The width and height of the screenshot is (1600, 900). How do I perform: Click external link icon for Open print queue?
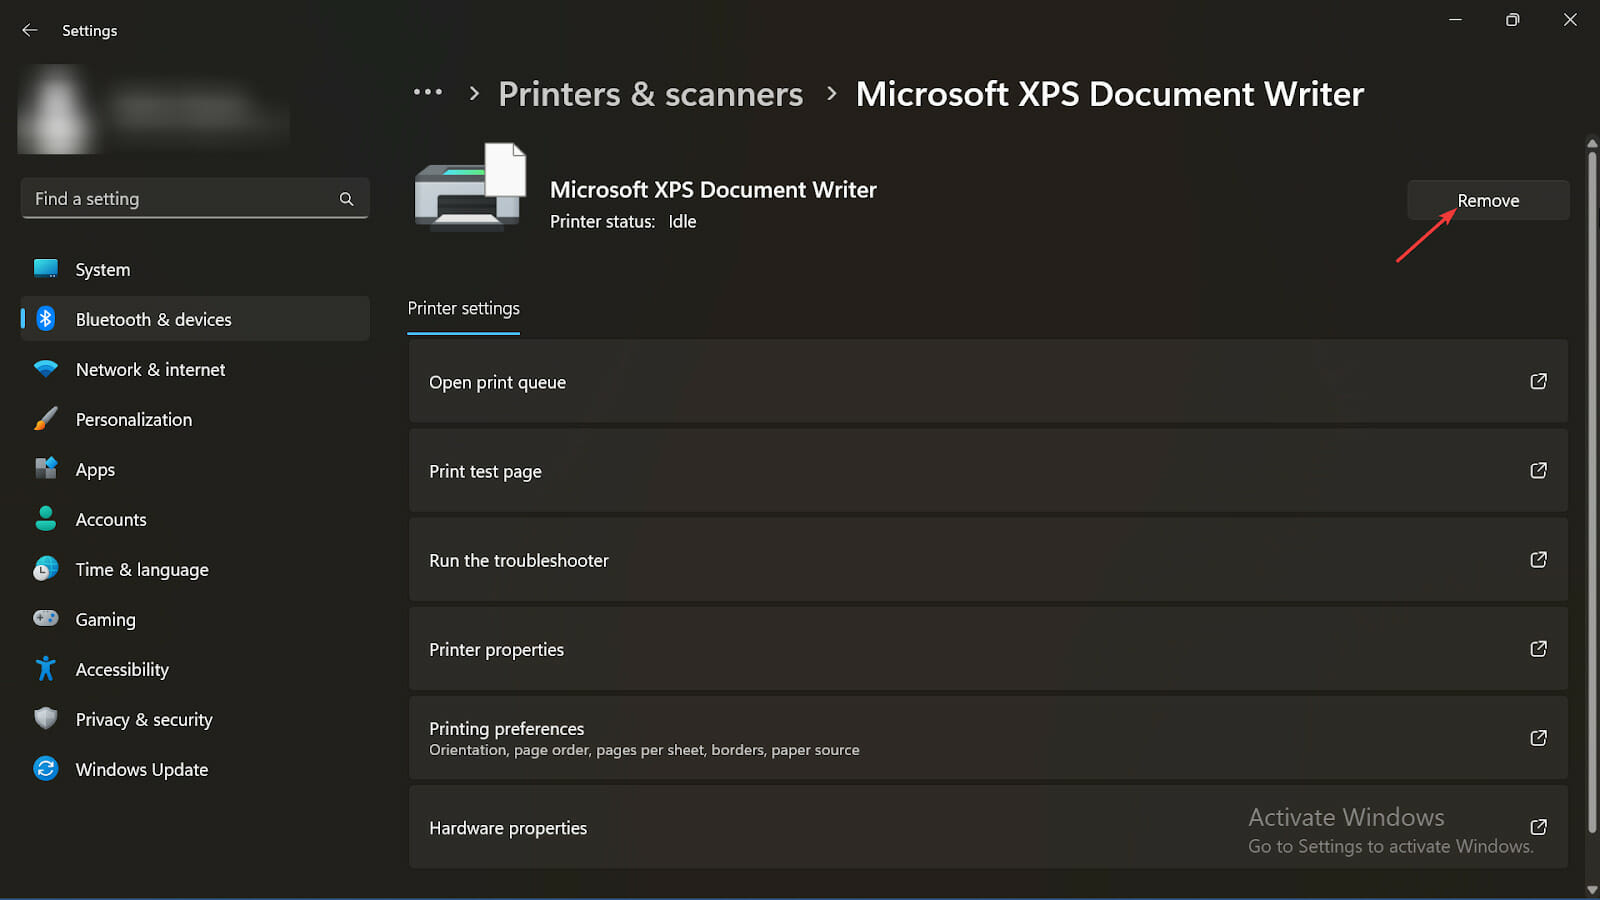[x=1538, y=381]
